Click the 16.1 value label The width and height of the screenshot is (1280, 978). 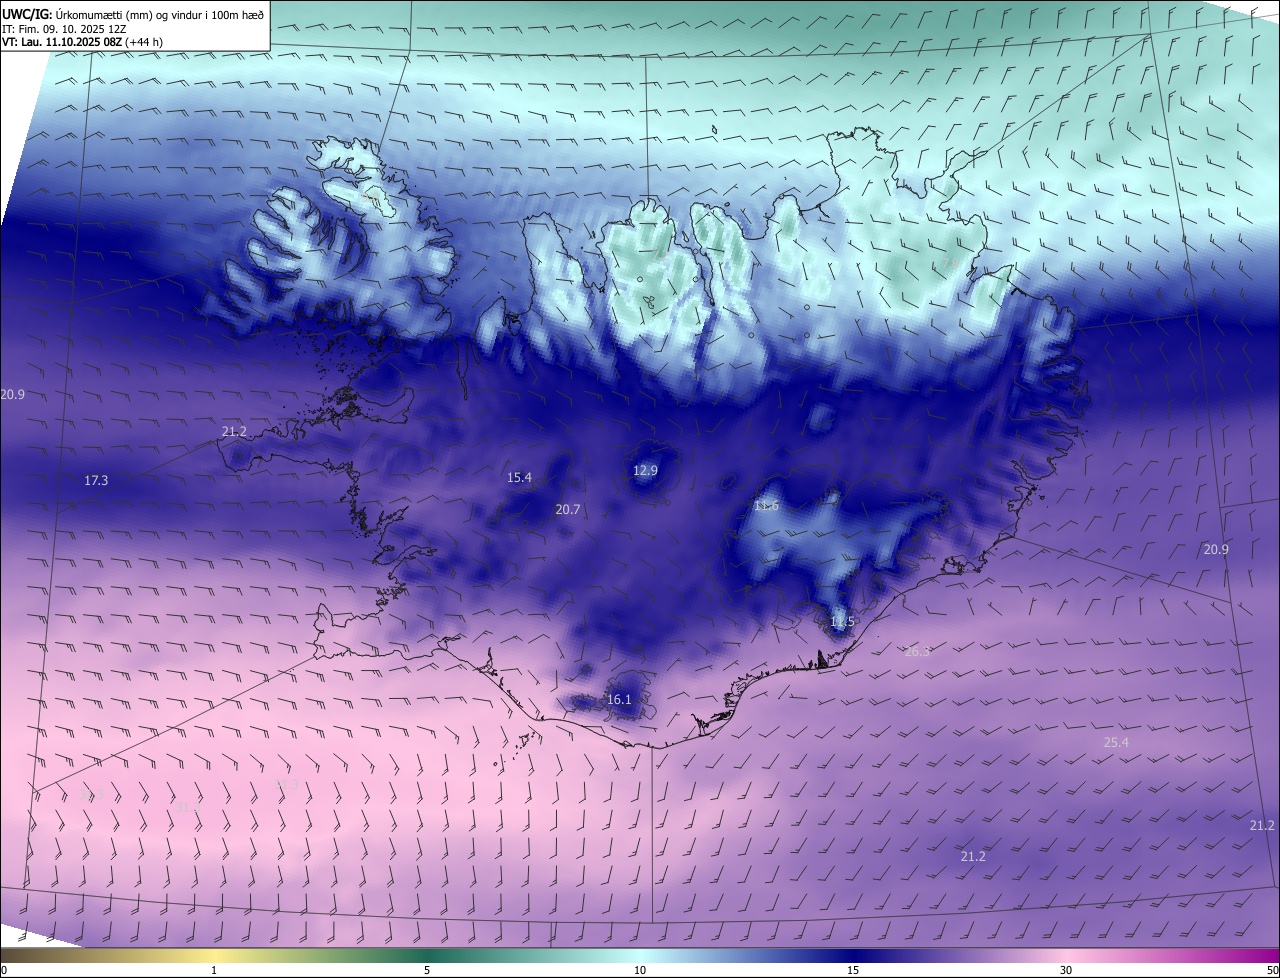pyautogui.click(x=619, y=700)
